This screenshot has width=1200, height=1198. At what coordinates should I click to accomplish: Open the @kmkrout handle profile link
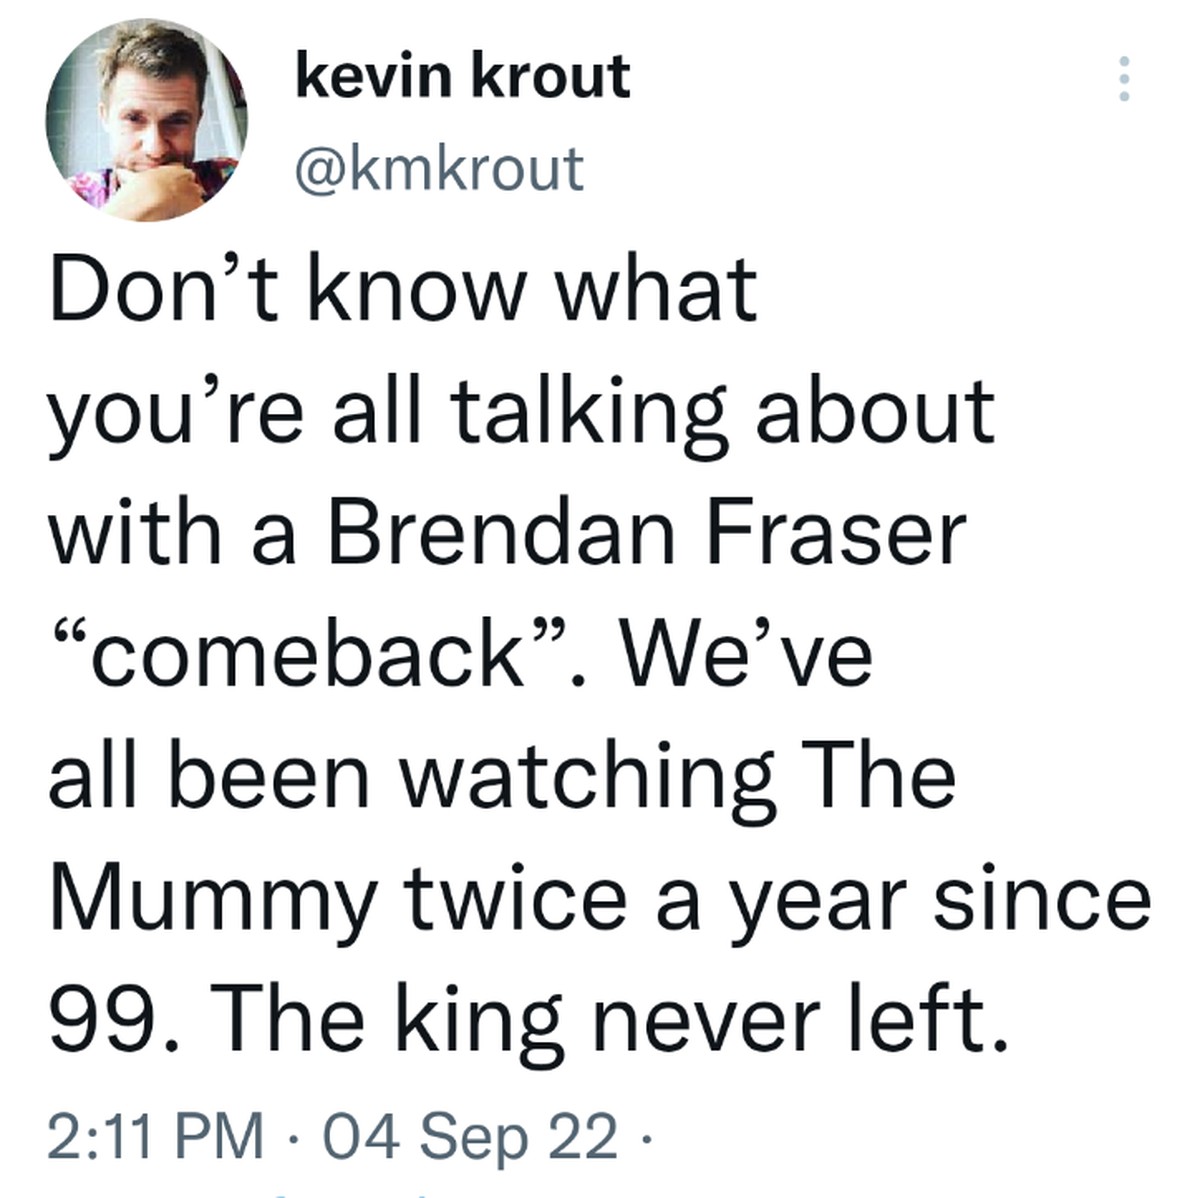click(439, 169)
